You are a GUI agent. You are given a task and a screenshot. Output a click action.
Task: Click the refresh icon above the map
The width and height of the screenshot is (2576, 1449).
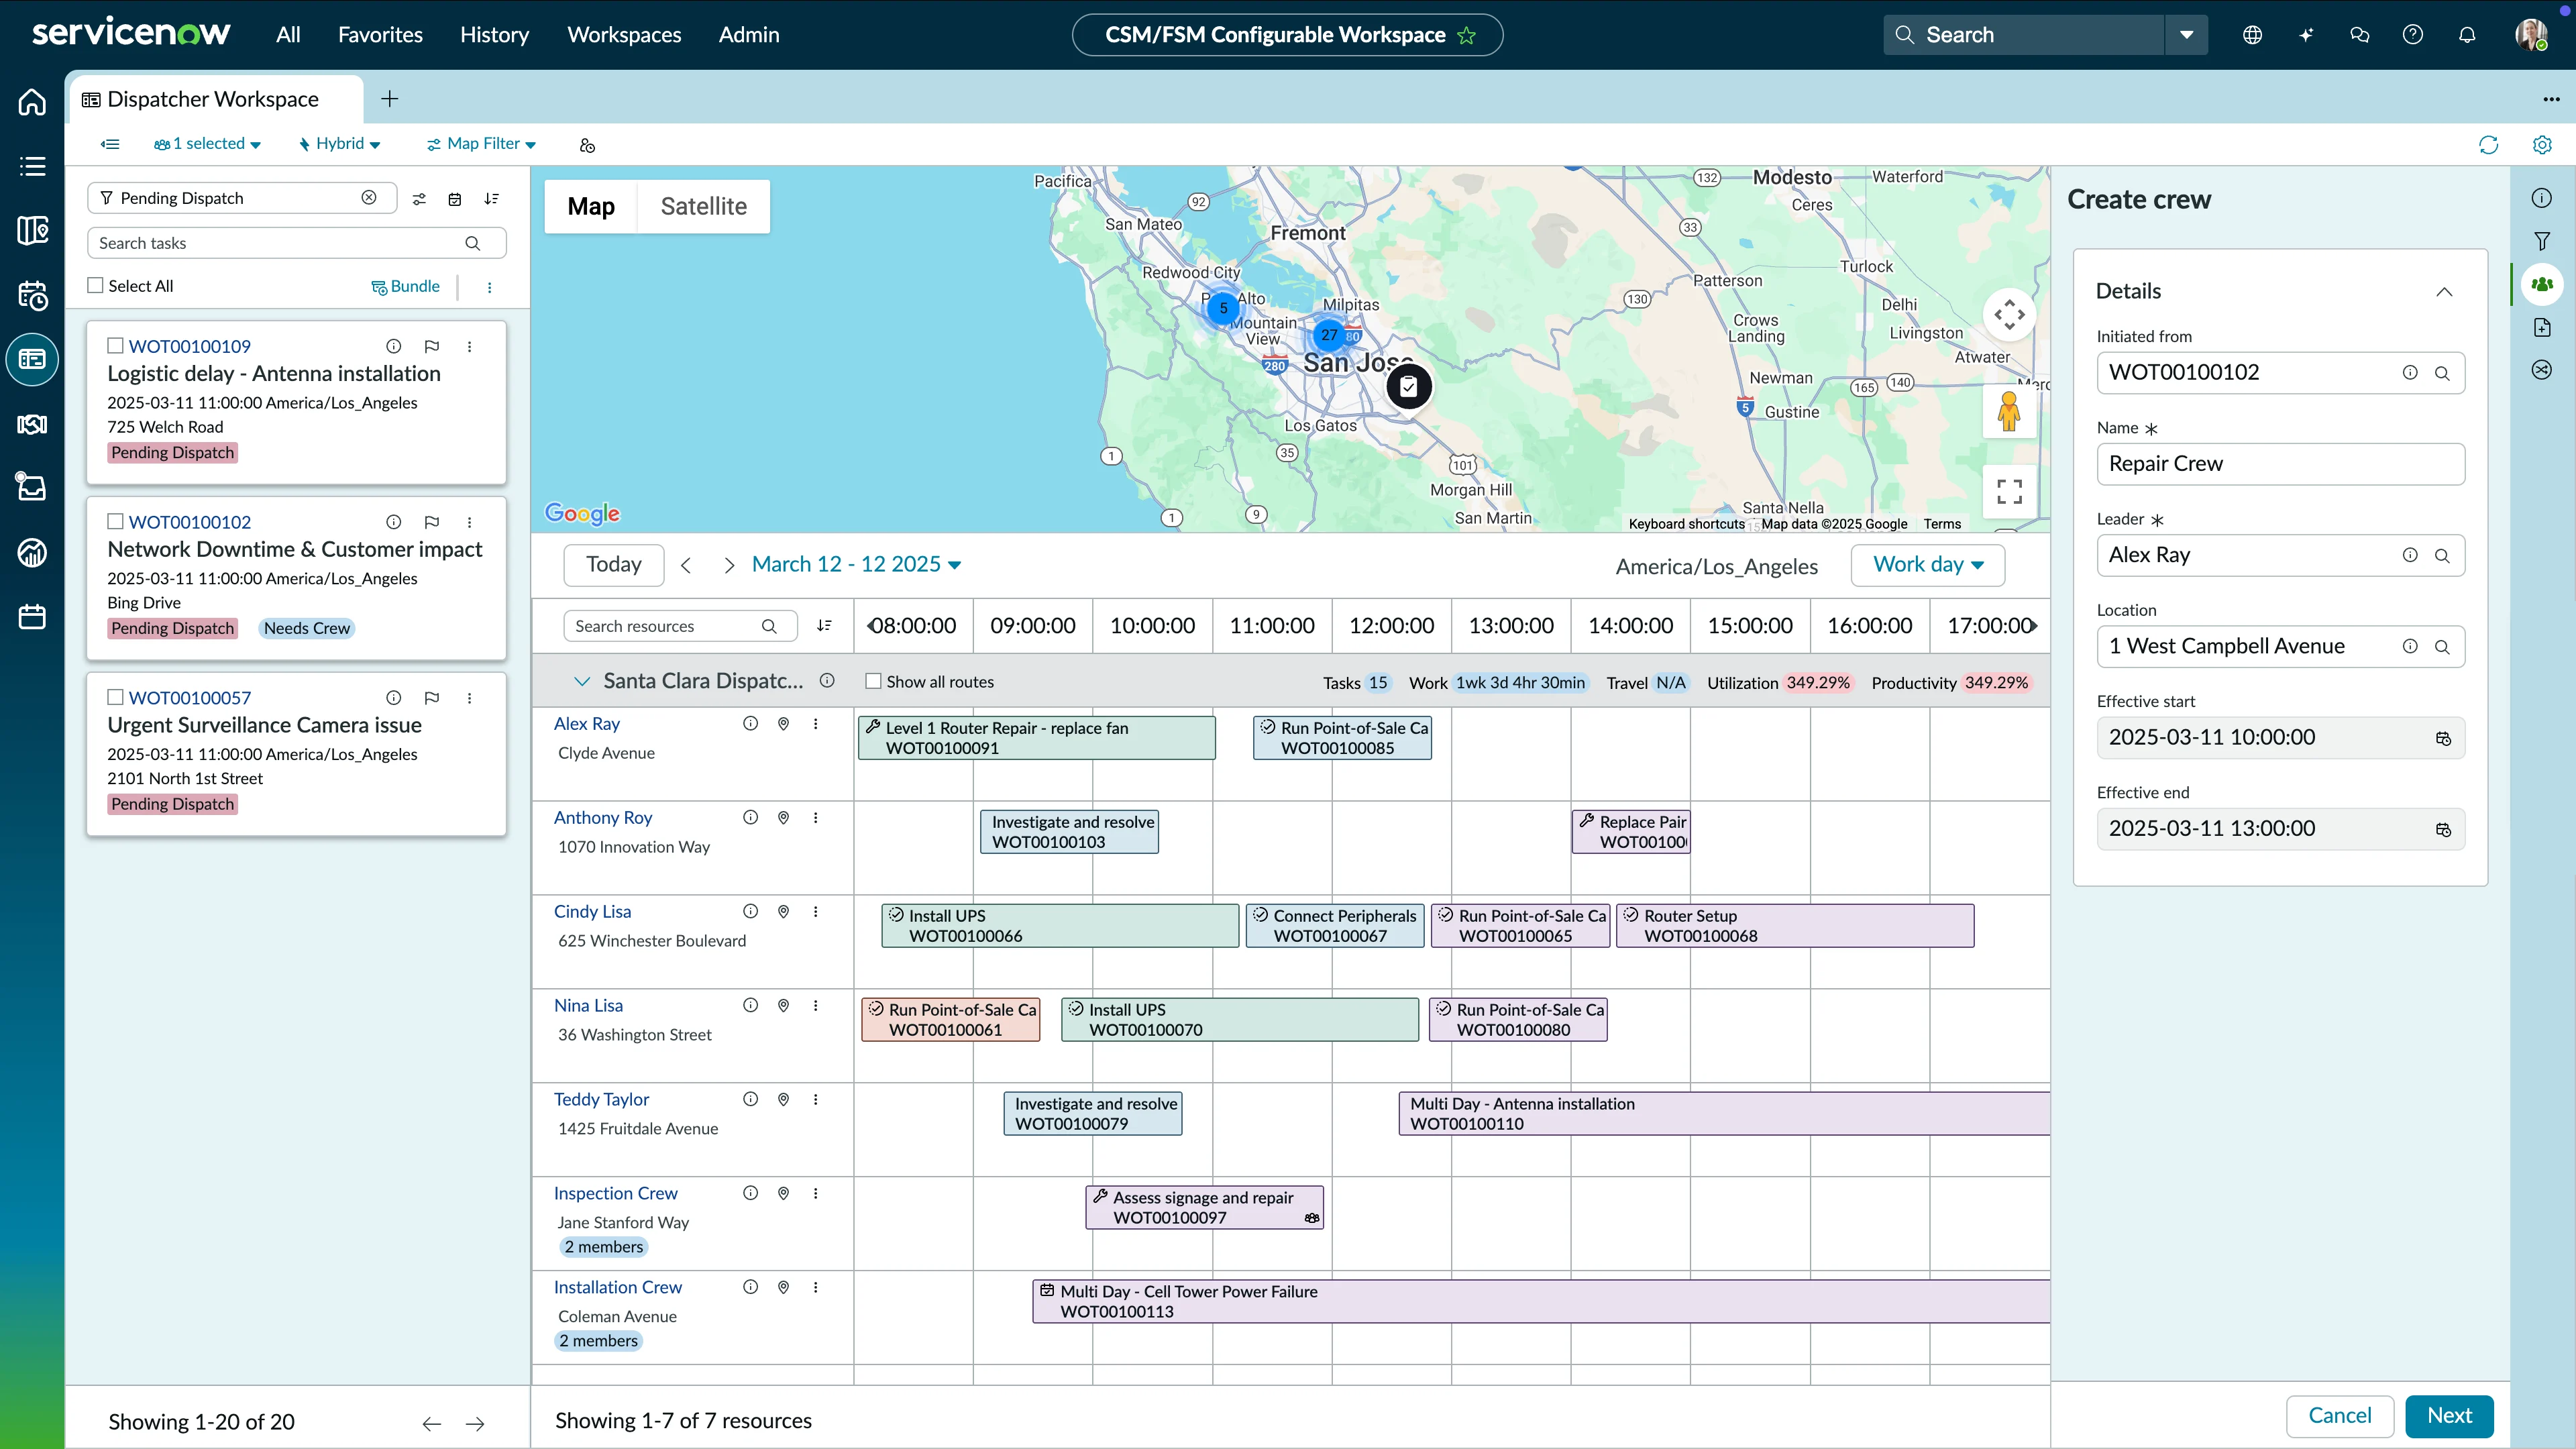tap(2489, 145)
